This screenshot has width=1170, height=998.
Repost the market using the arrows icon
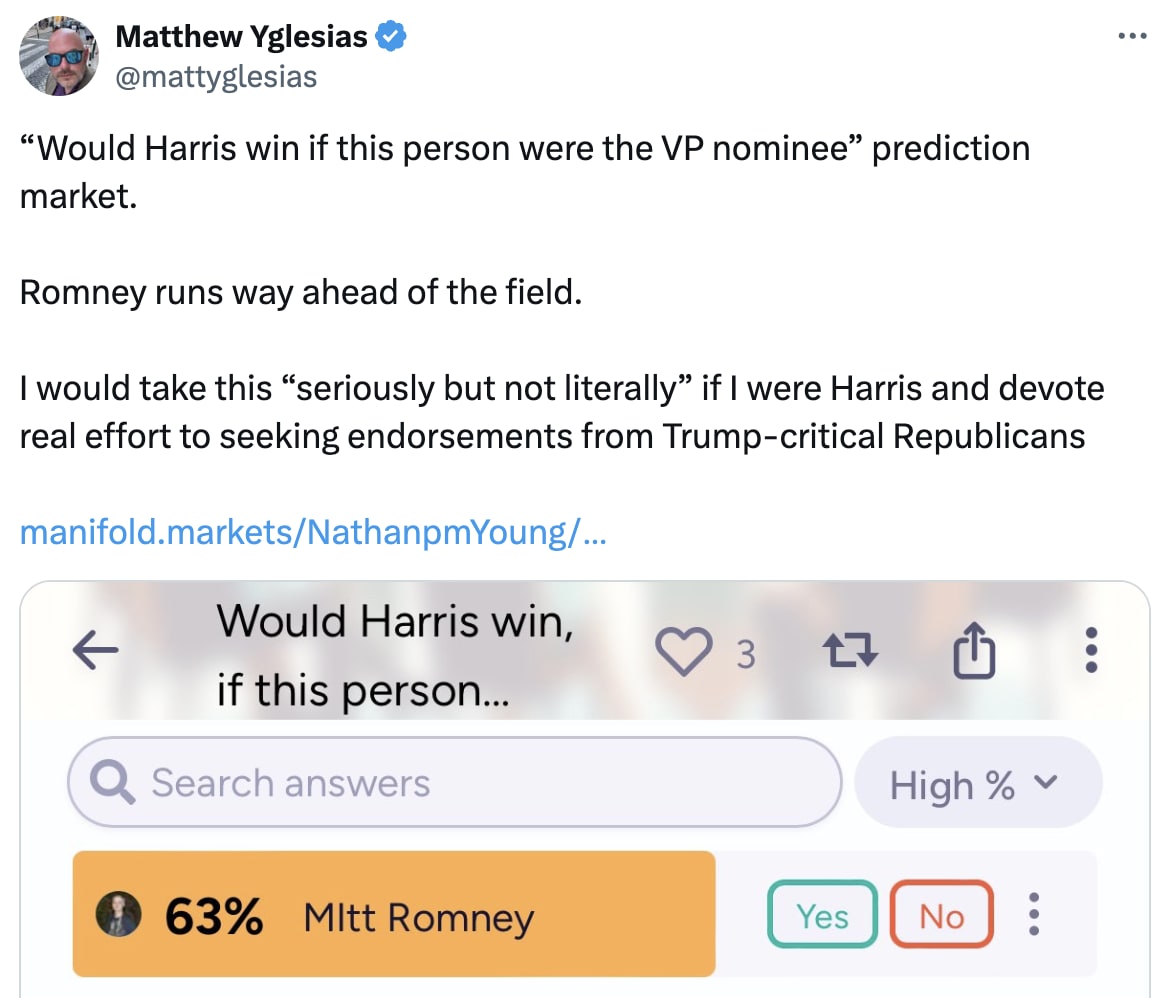[850, 652]
